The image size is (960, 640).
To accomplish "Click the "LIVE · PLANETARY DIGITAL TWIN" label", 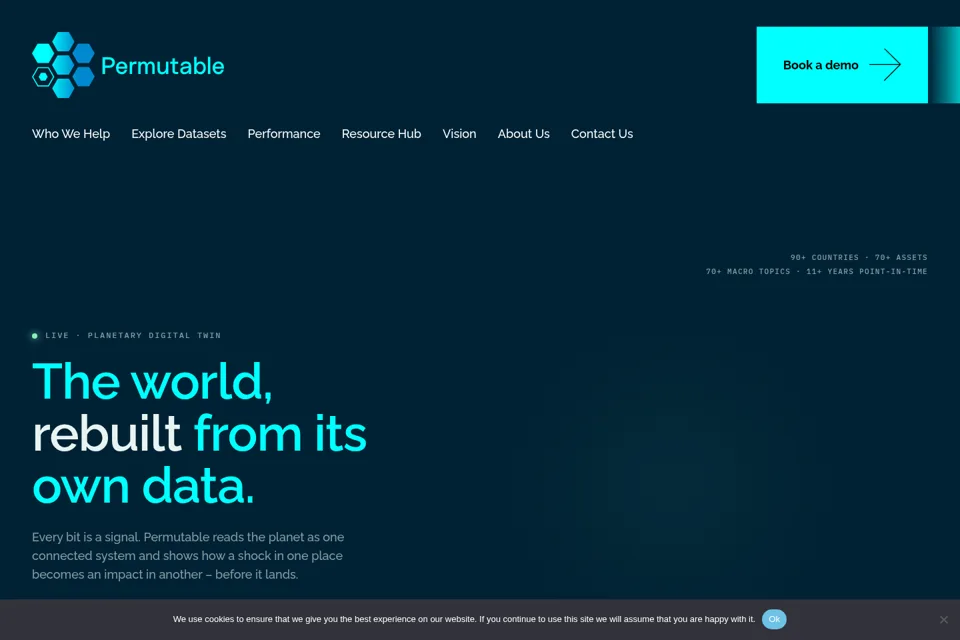I will [x=133, y=336].
